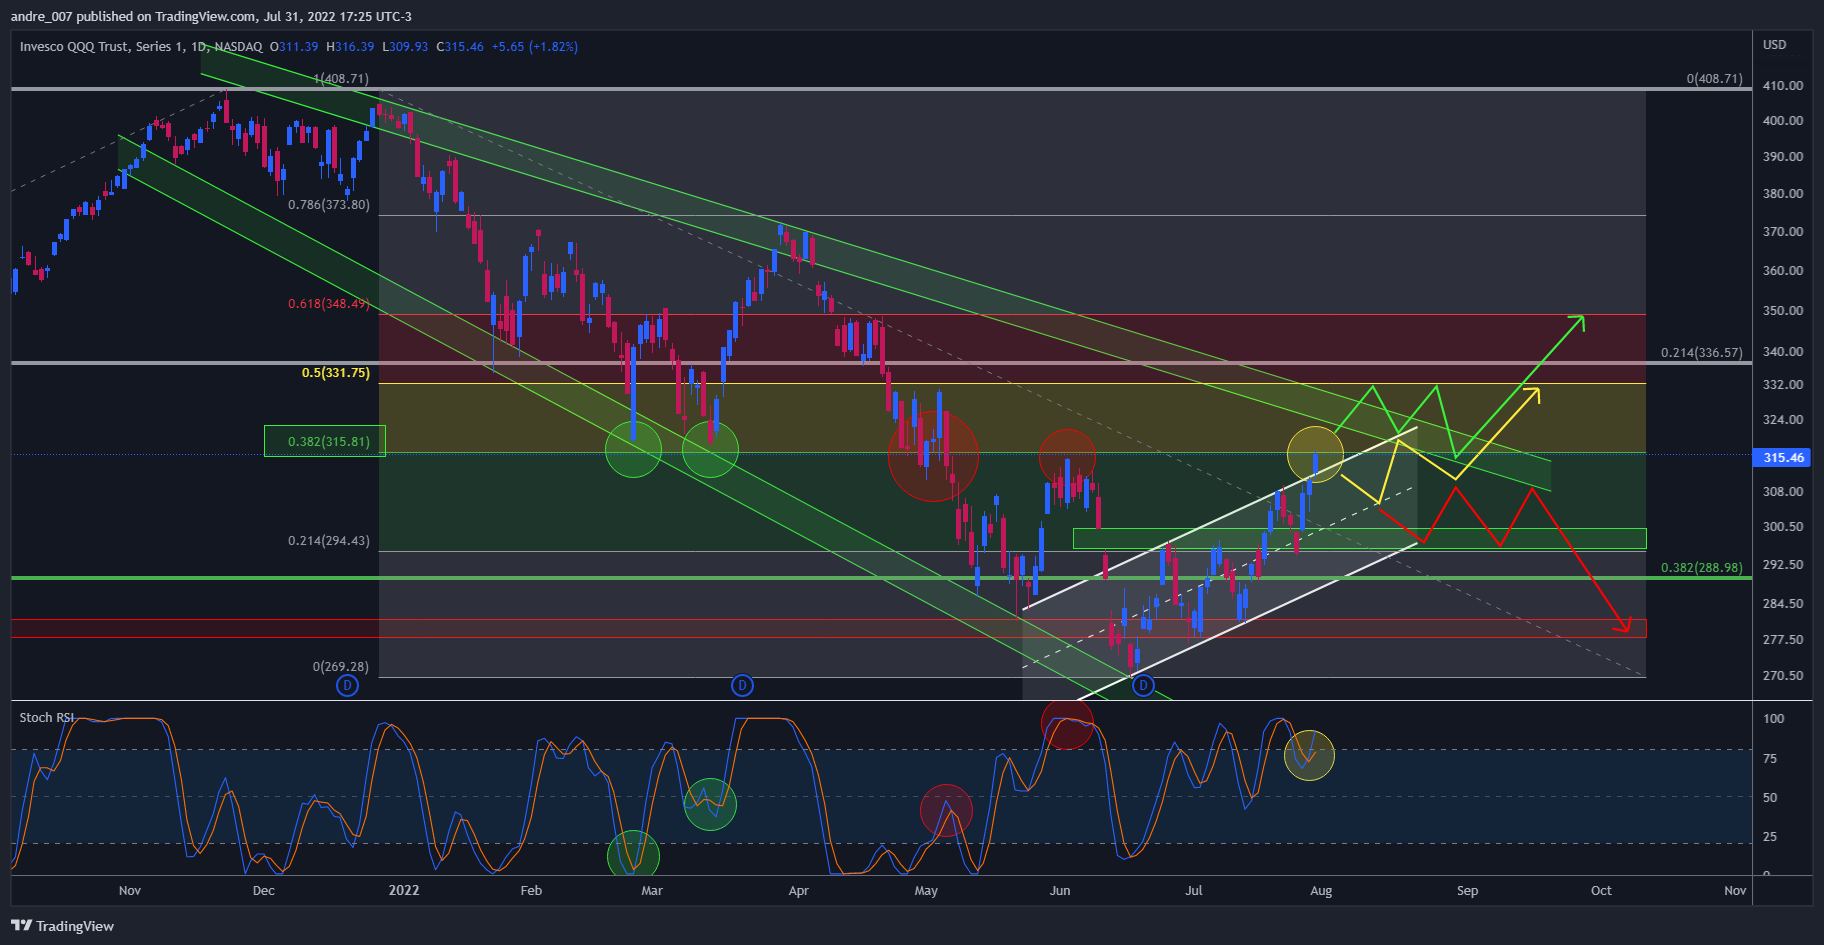The height and width of the screenshot is (945, 1824).
Task: Click the right-side Fib label 0(408.71)
Action: point(1714,78)
